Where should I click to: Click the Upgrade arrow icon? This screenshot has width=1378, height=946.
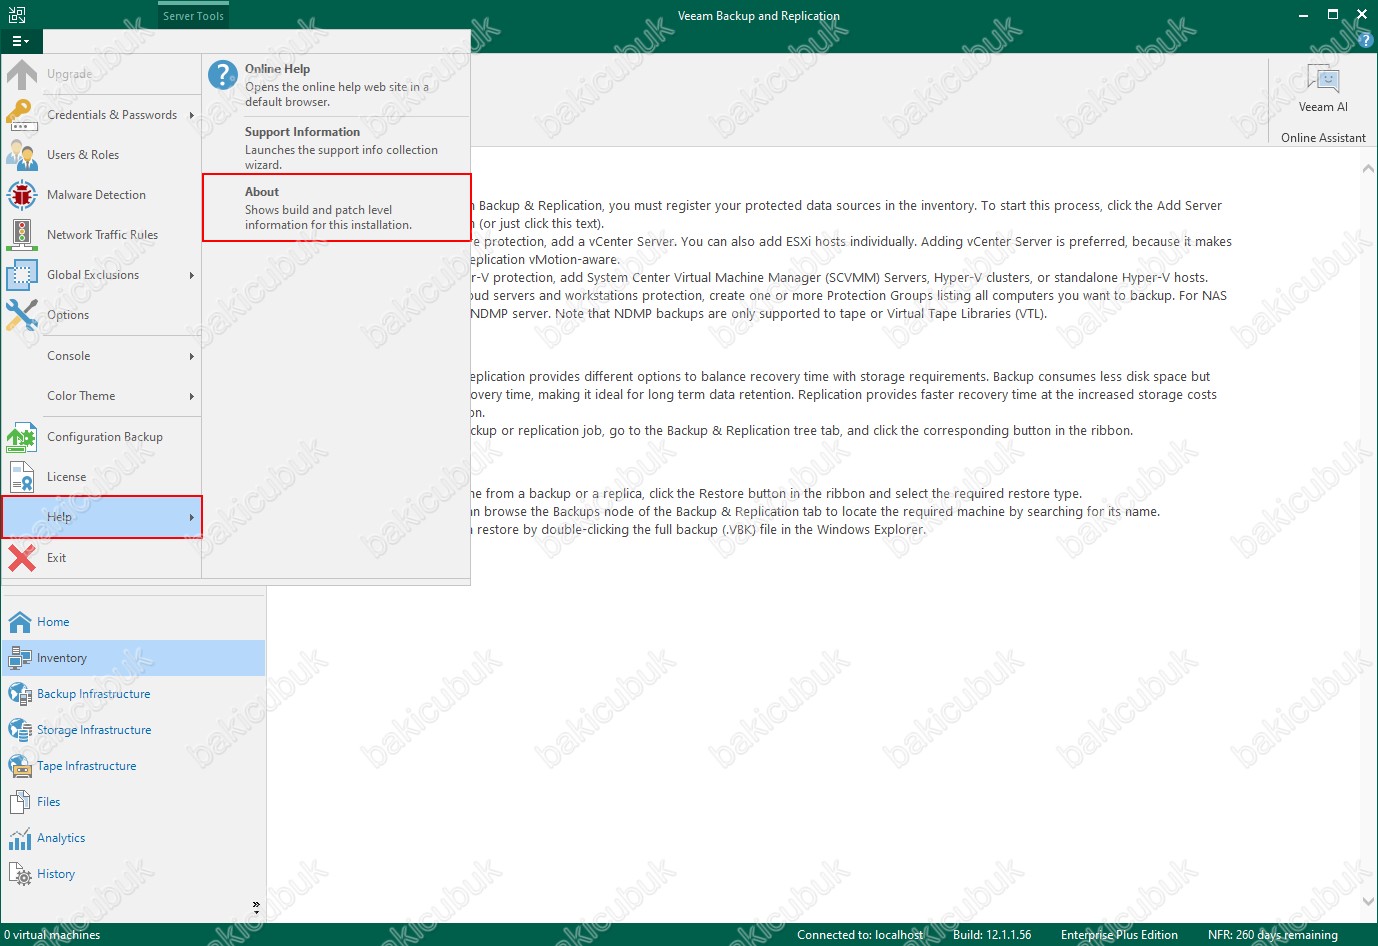click(22, 75)
